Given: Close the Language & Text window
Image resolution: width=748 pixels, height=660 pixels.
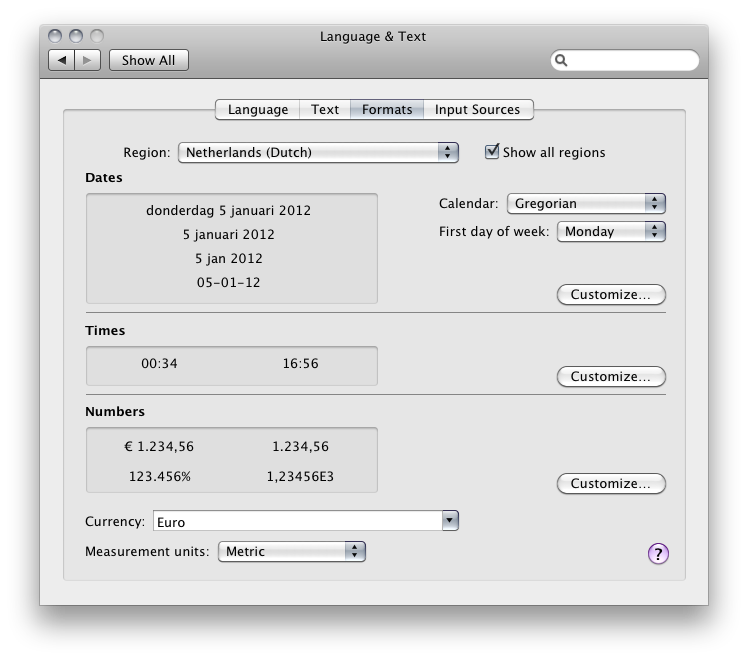Looking at the screenshot, I should click(x=55, y=36).
